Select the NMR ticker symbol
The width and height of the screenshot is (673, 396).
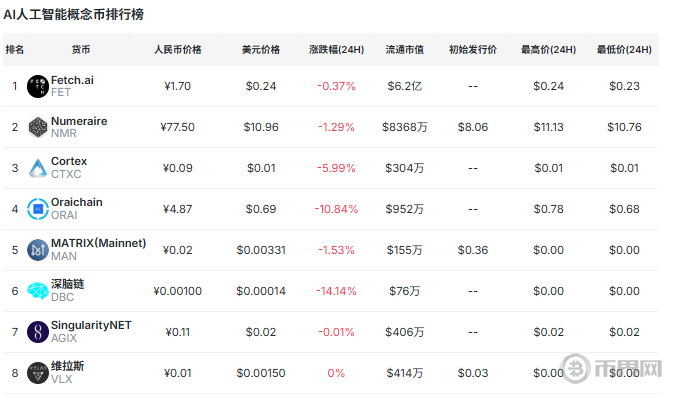tap(64, 133)
